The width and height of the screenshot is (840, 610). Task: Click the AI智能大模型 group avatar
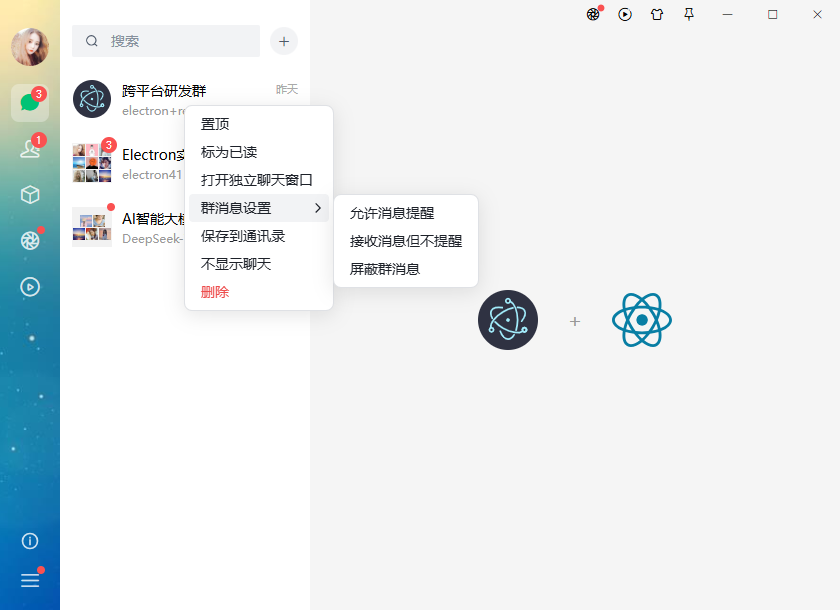coord(92,227)
